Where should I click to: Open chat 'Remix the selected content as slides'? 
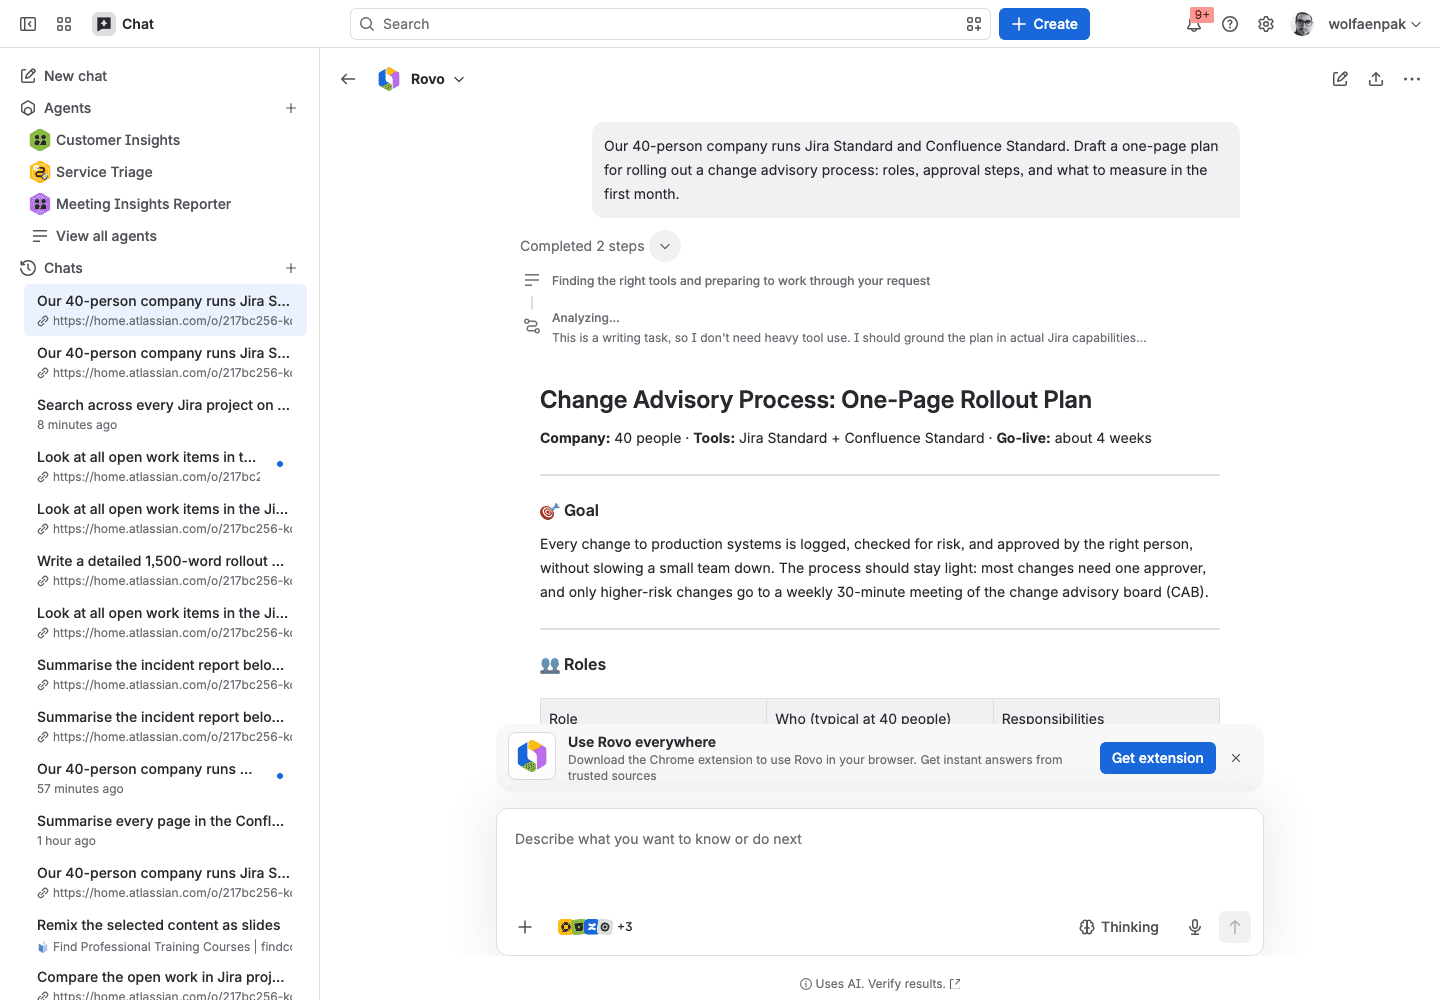[x=165, y=934]
